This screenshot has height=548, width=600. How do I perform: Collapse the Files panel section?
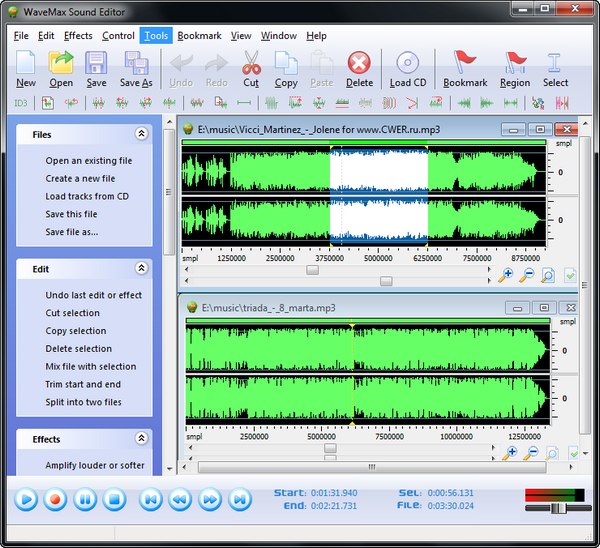pos(141,134)
